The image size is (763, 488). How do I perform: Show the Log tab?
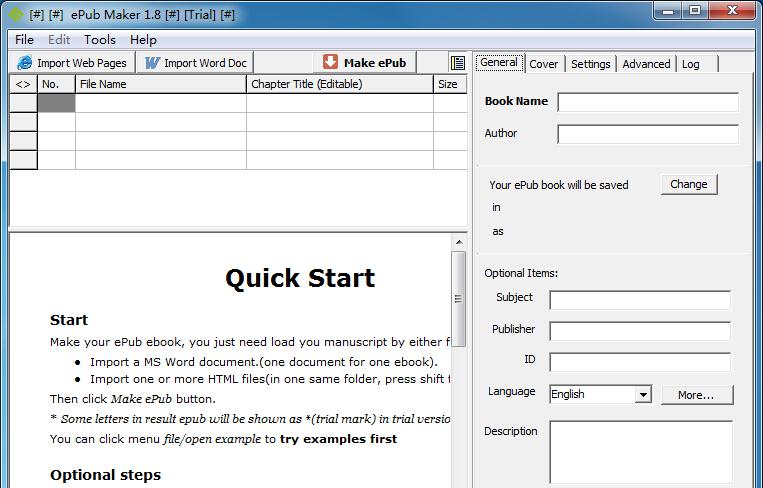coord(691,64)
